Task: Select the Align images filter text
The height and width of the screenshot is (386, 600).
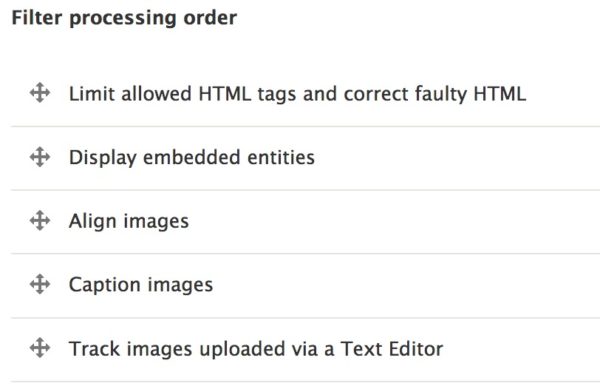Action: point(129,221)
